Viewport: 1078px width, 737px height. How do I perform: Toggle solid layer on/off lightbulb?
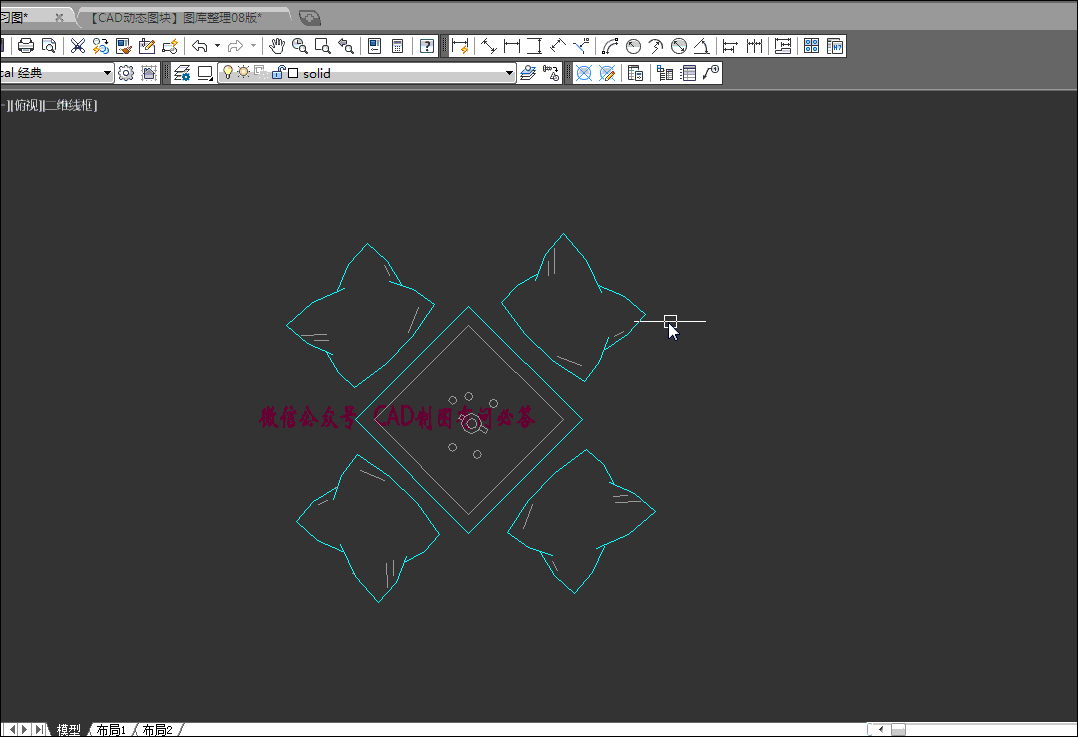[x=228, y=72]
